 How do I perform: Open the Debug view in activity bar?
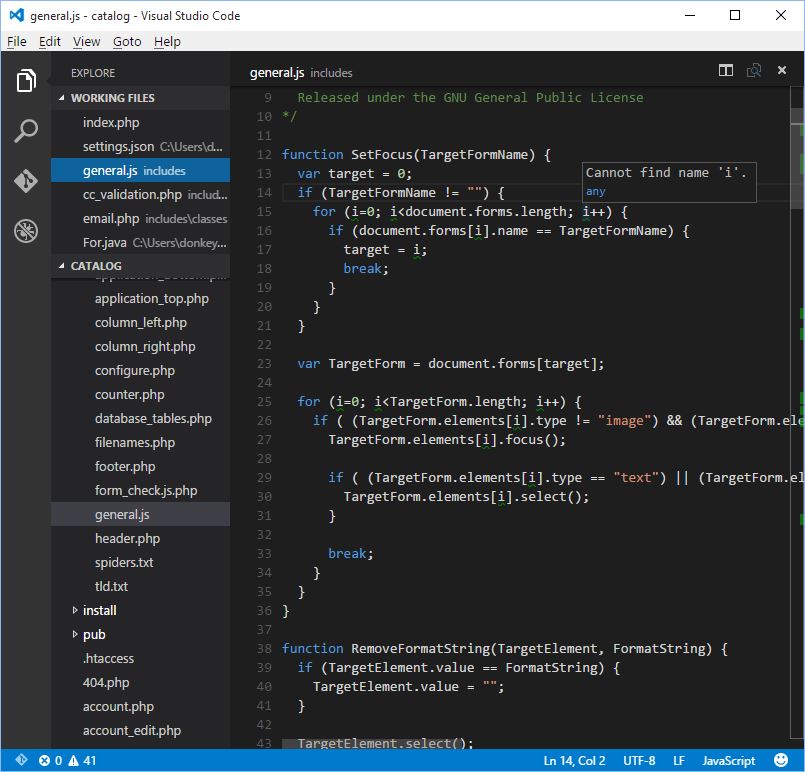[26, 231]
